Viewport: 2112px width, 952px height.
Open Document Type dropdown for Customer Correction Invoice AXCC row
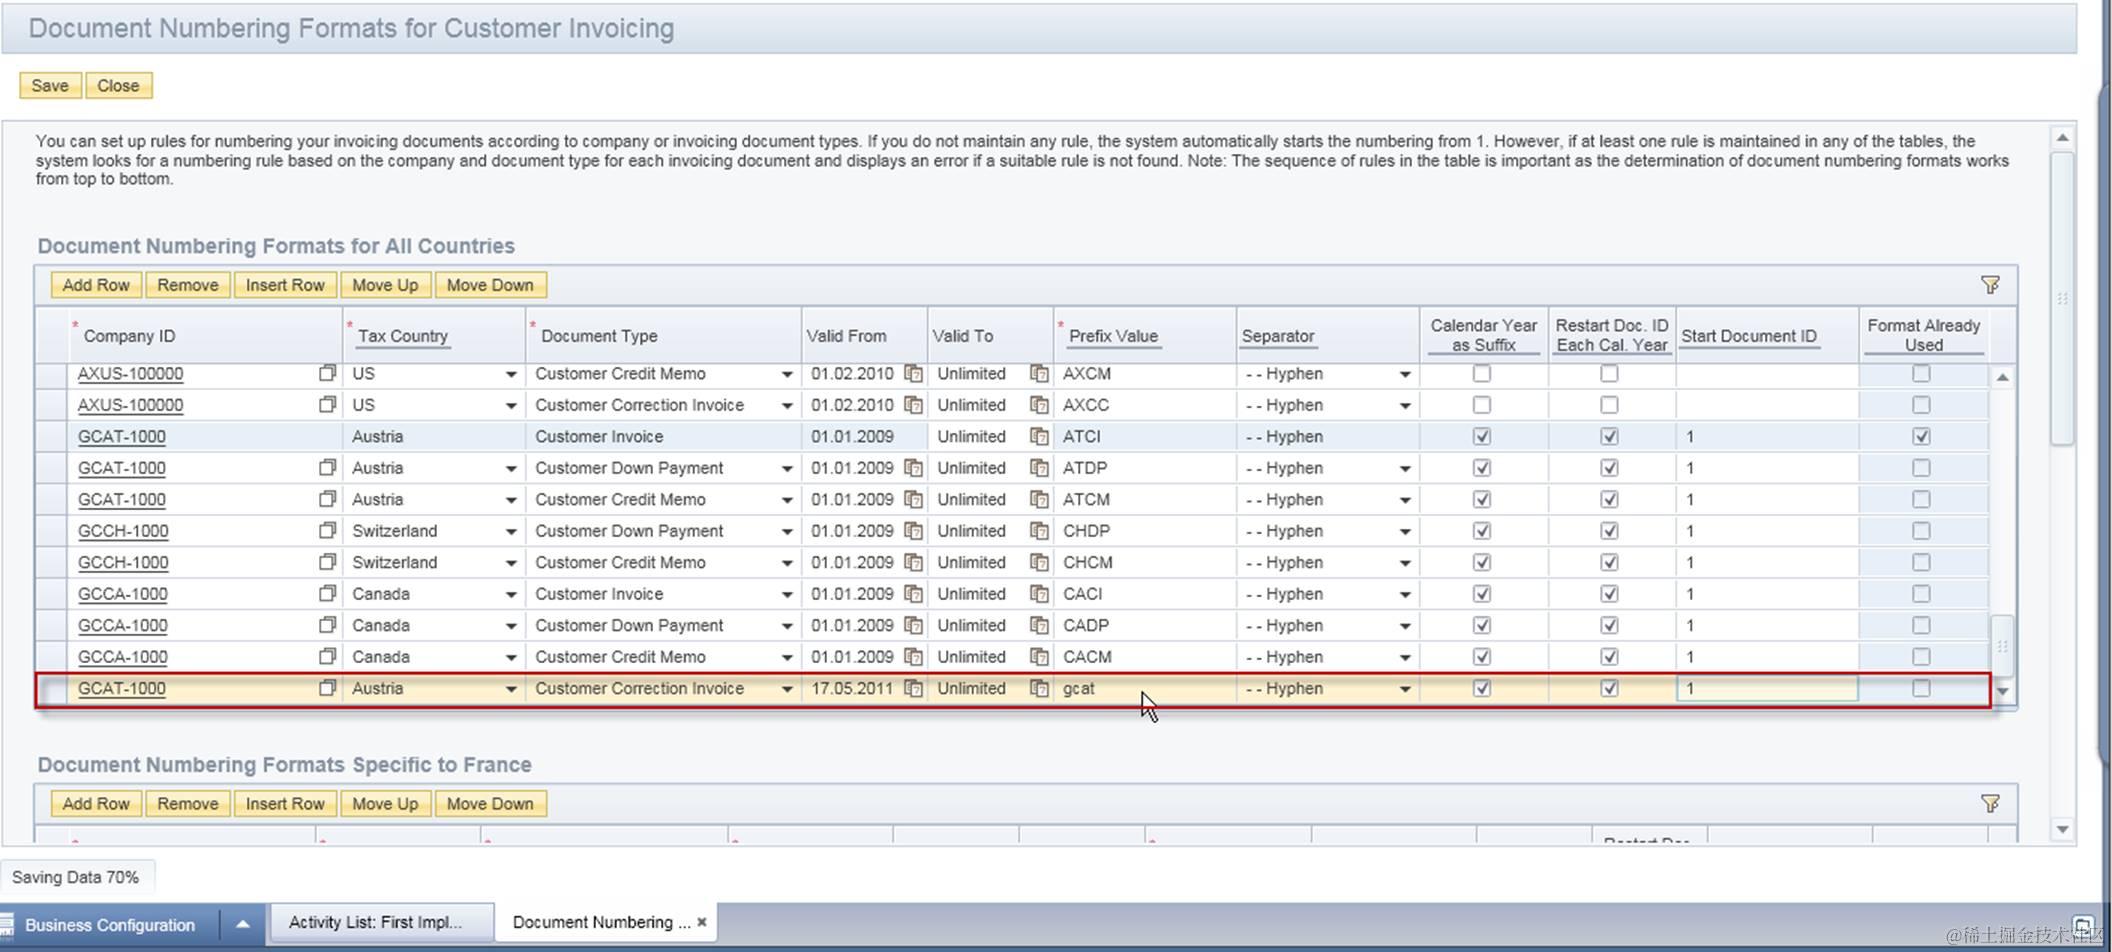coord(786,406)
